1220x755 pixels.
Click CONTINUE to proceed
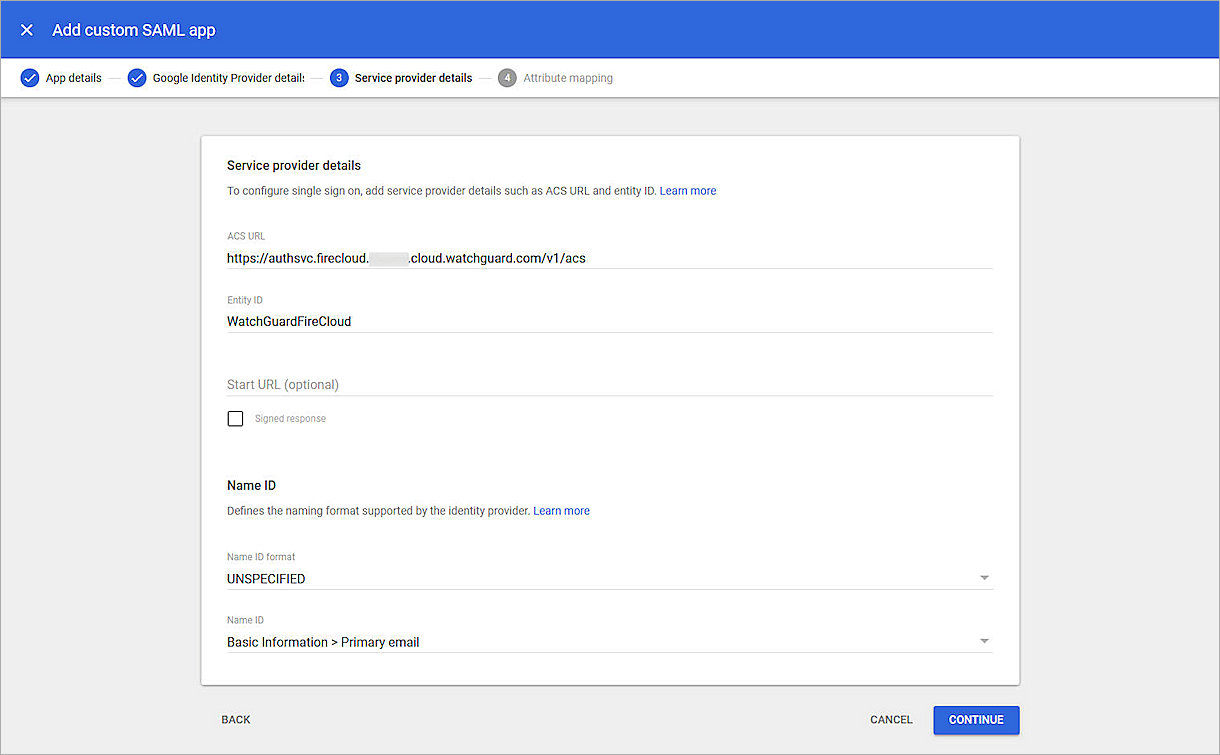pos(975,719)
